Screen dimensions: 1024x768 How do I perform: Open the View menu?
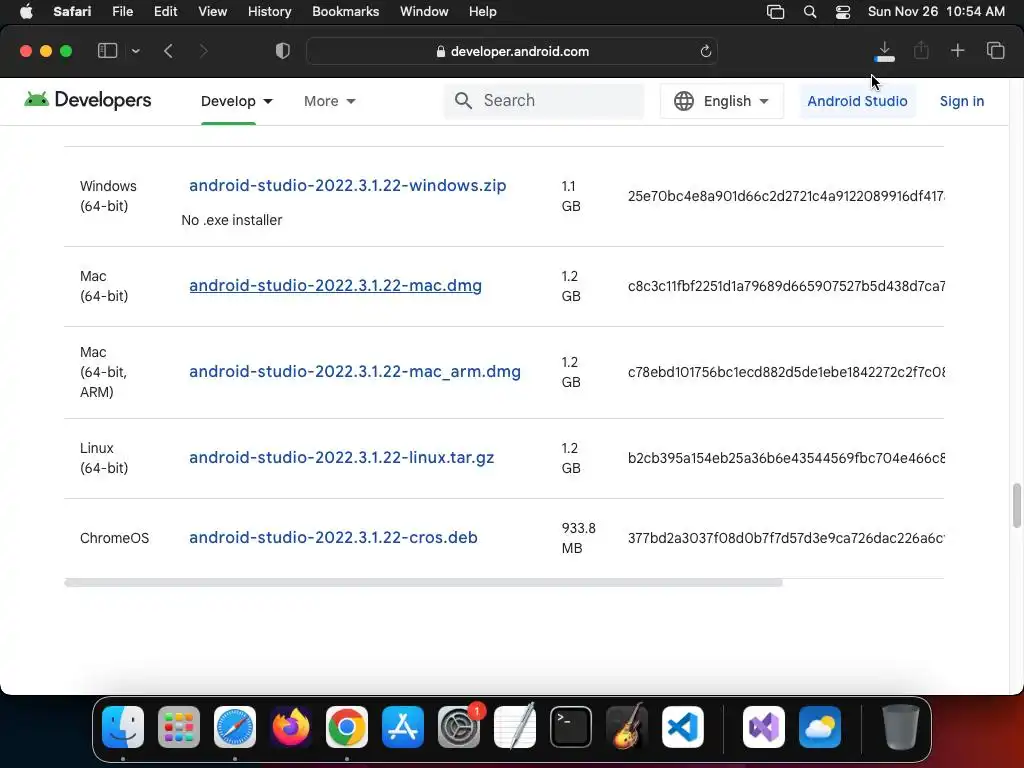click(x=212, y=12)
